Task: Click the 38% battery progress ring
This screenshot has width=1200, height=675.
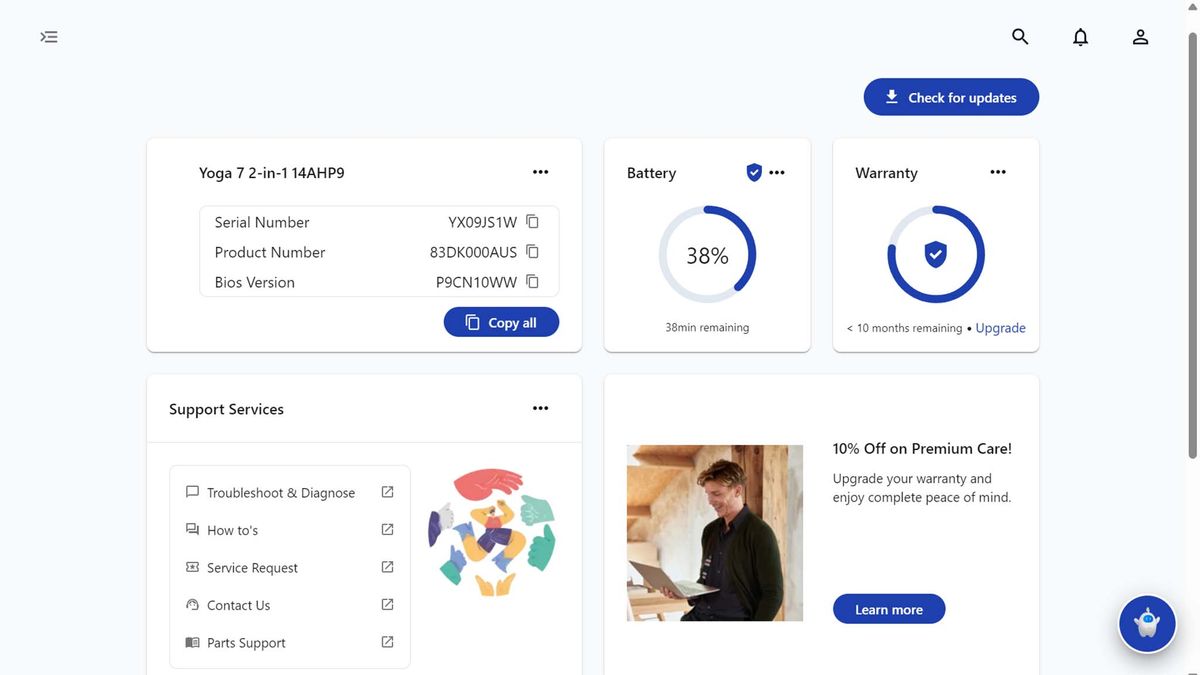Action: point(707,255)
